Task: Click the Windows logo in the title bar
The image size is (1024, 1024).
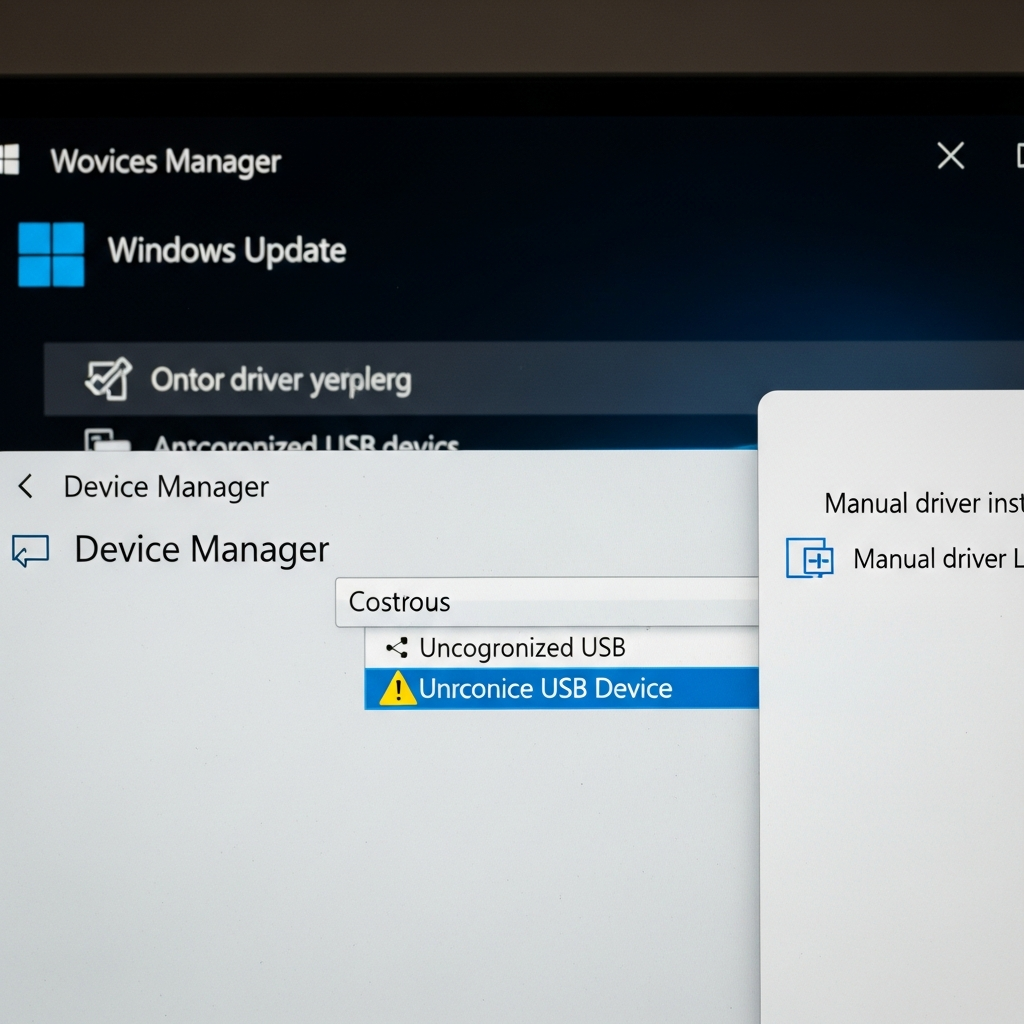Action: (x=10, y=160)
